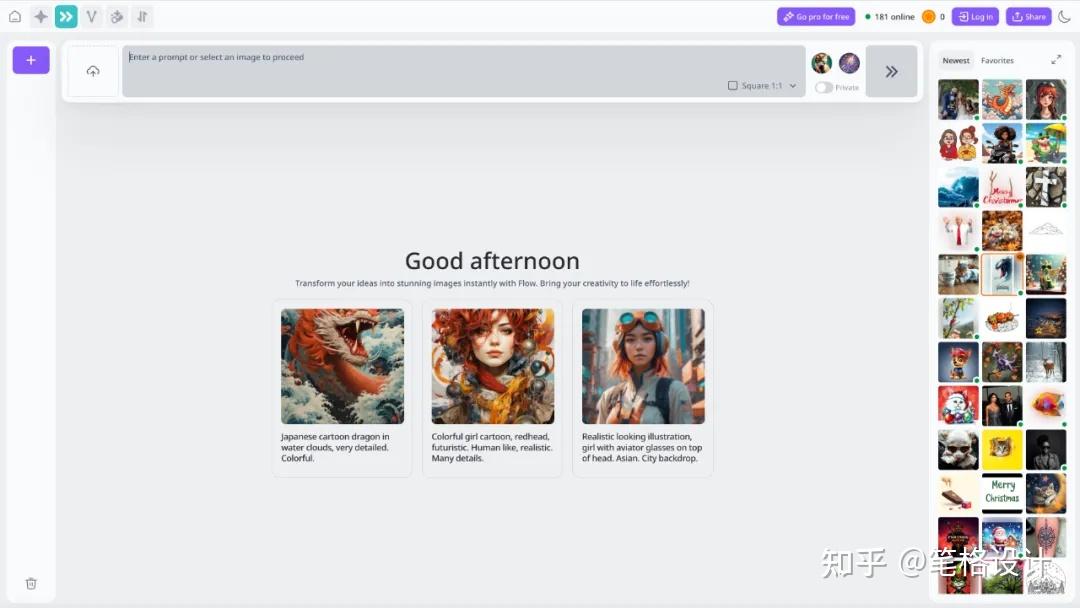
Task: Switch to the Newest tab
Action: tap(956, 61)
